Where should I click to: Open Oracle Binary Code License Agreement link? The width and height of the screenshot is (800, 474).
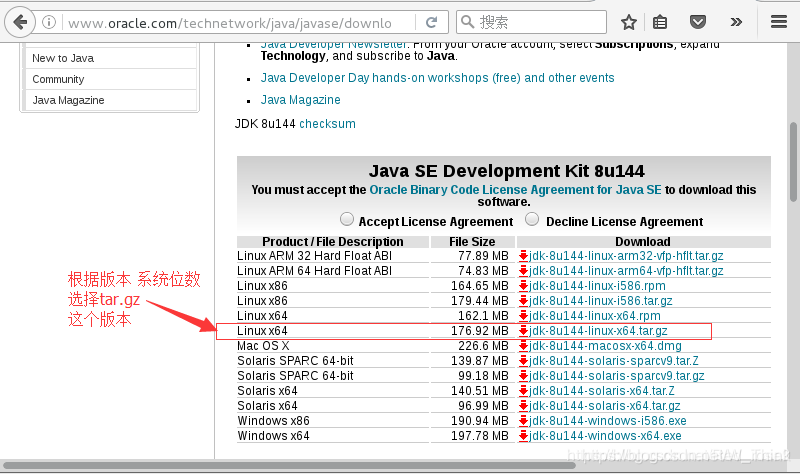point(515,190)
